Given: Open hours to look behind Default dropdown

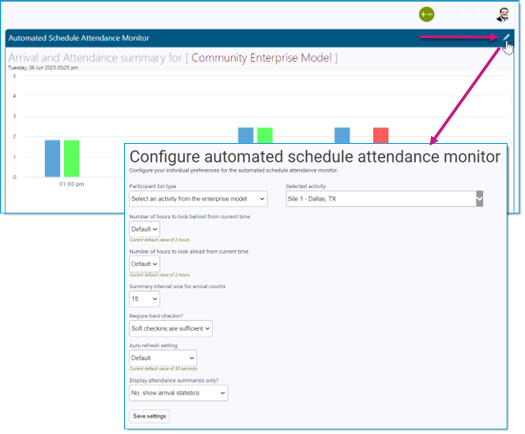Looking at the screenshot, I should 144,229.
